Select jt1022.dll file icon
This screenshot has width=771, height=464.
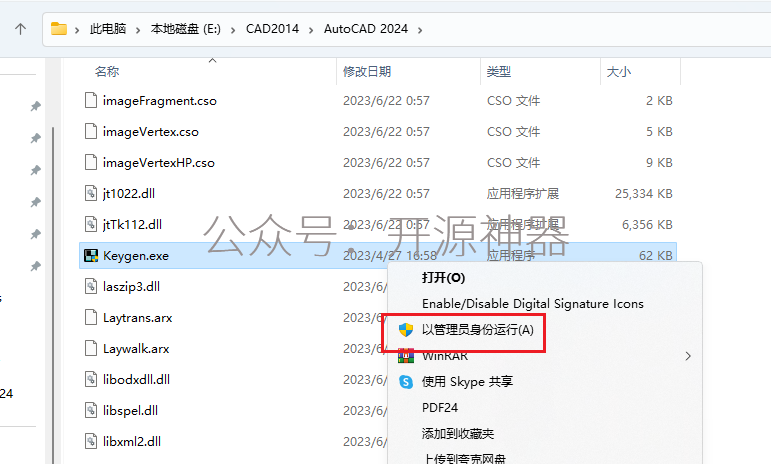(x=91, y=193)
